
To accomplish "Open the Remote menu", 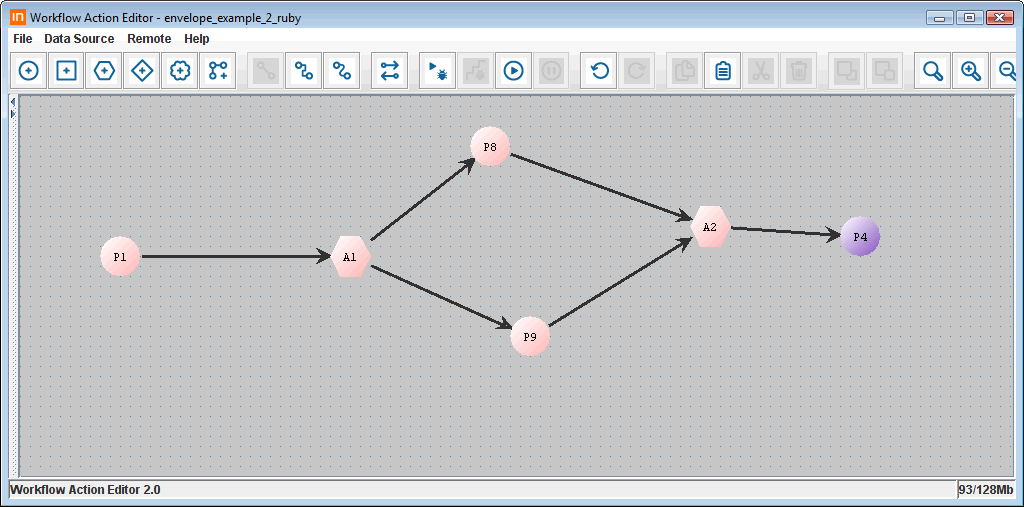I will 149,39.
